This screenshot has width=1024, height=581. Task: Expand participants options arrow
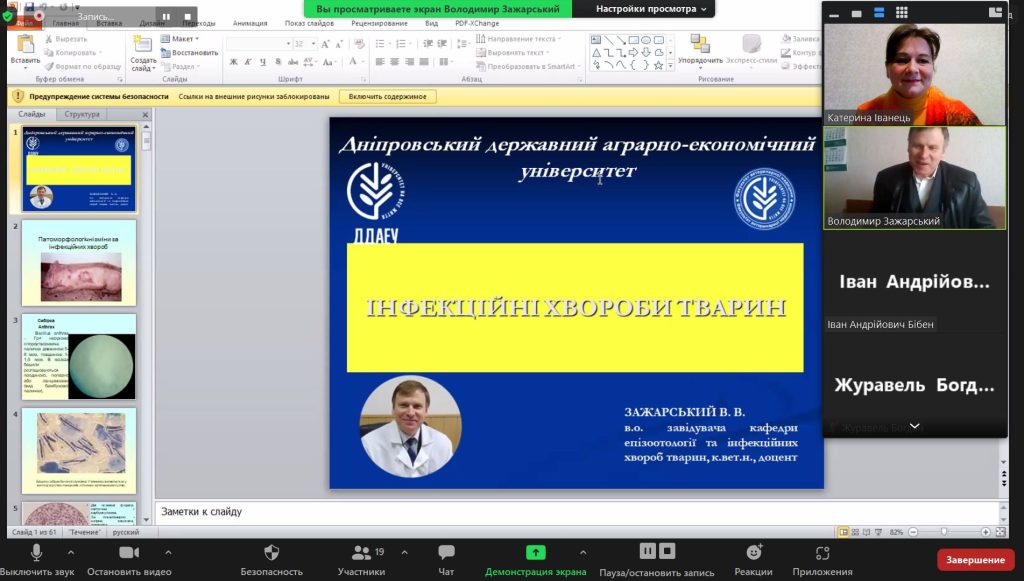[404, 552]
